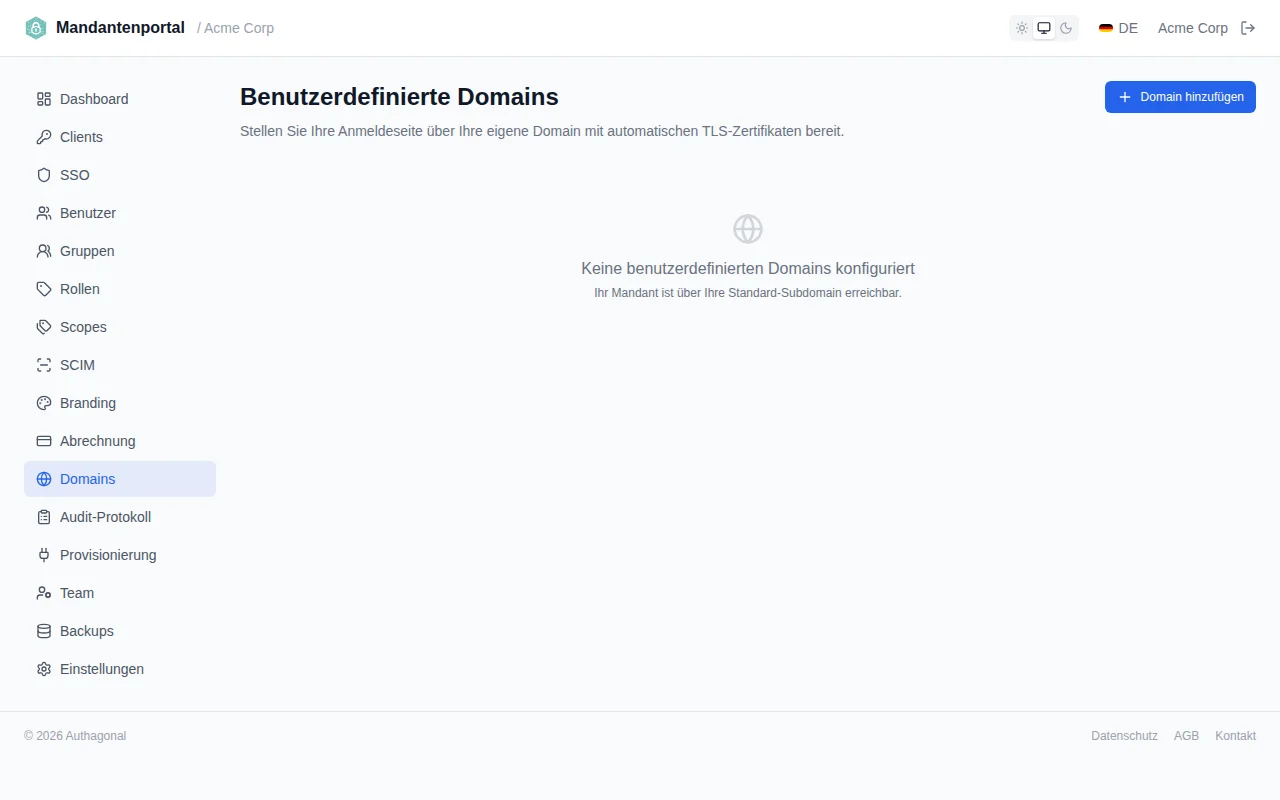Click the database icon beside Backups
This screenshot has width=1280, height=800.
point(44,631)
